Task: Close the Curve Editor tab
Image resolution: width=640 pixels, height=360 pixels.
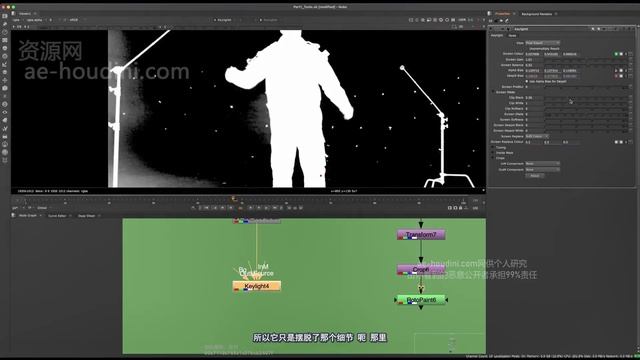Action: point(70,216)
